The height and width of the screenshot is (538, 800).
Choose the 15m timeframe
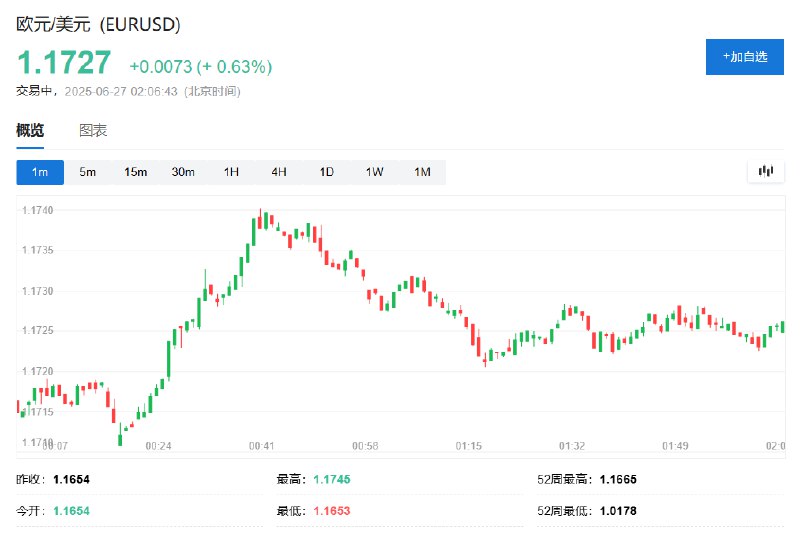(135, 172)
